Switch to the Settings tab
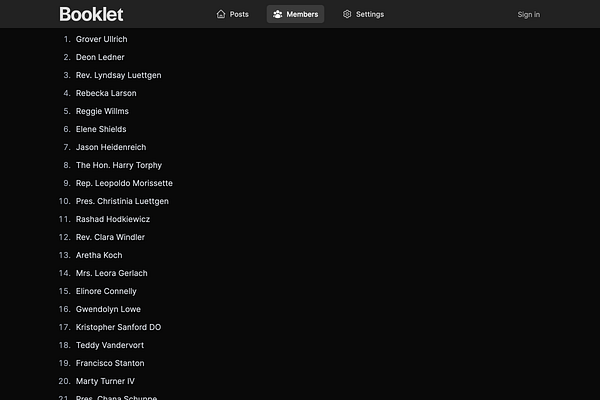Image resolution: width=600 pixels, height=400 pixels. 363,14
